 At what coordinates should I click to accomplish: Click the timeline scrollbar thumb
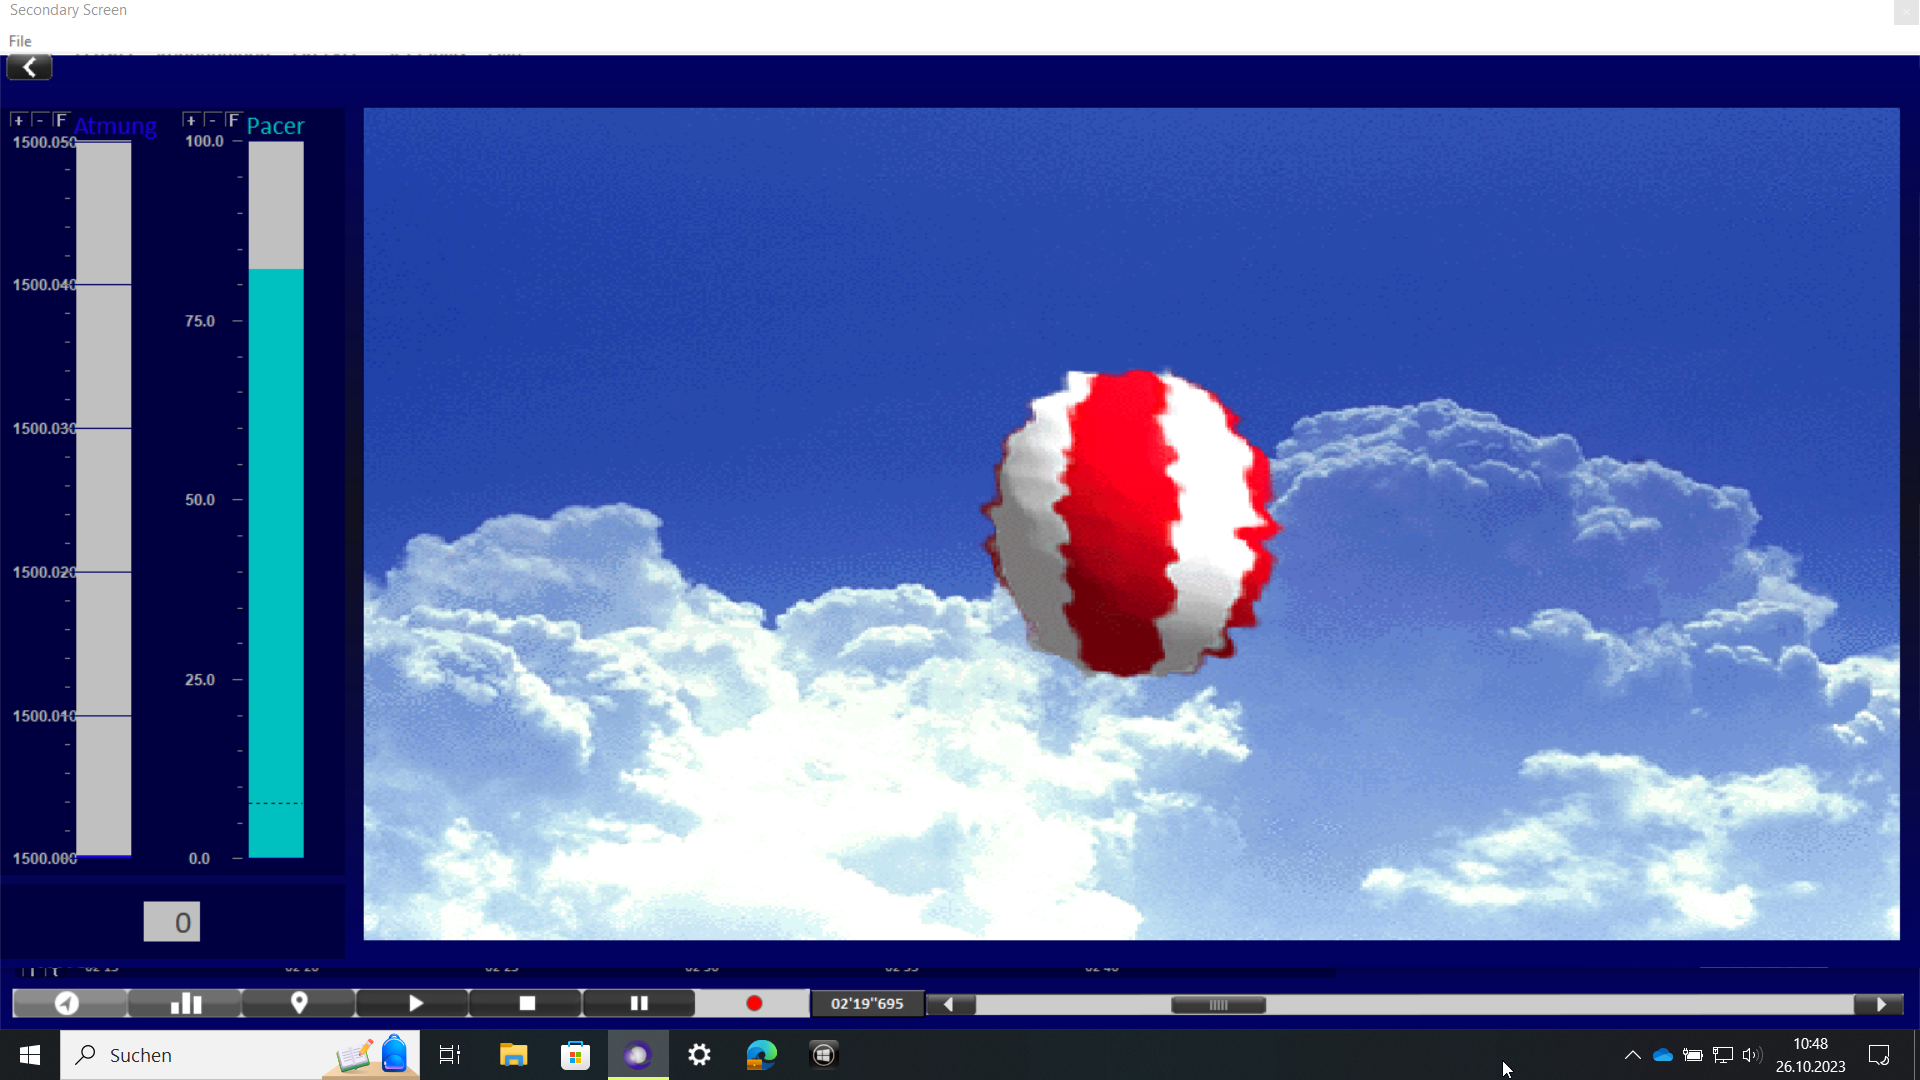[x=1218, y=1005]
